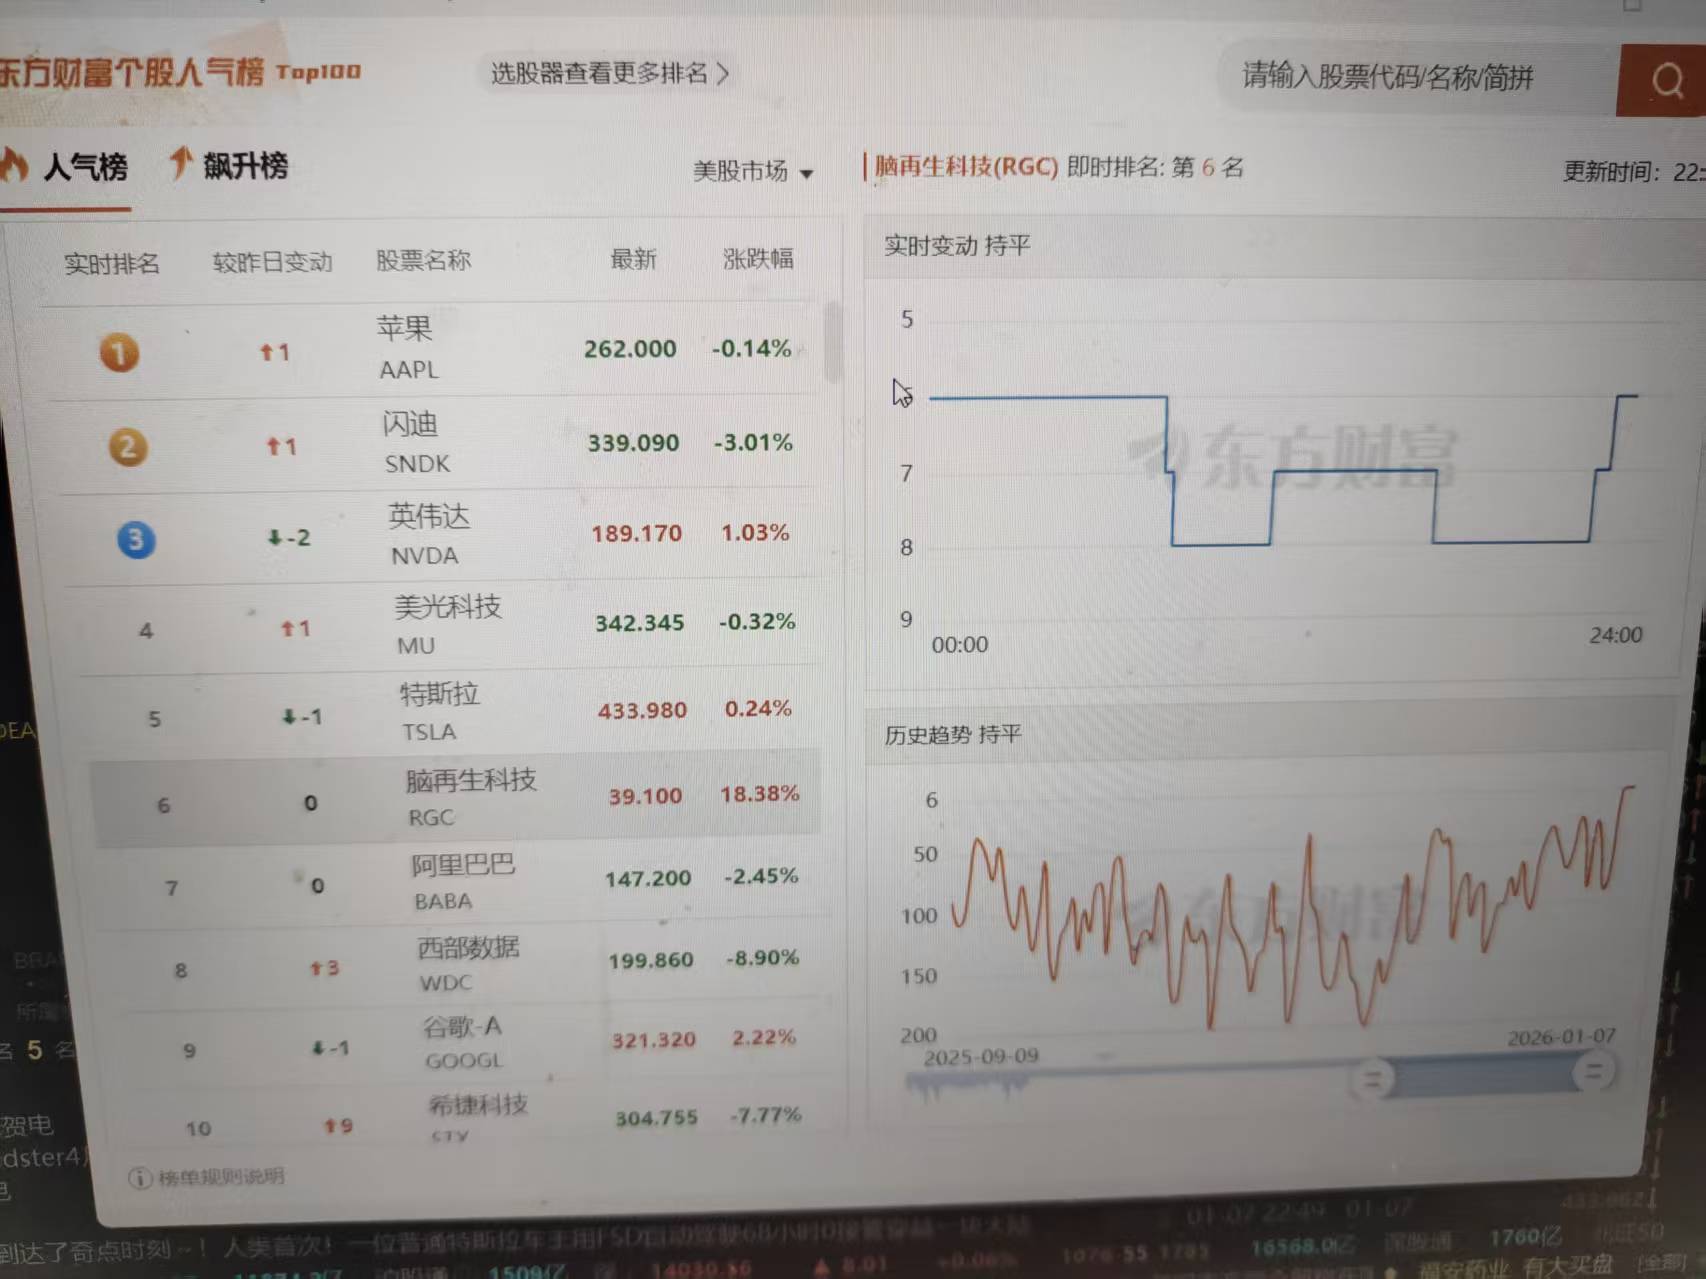1706x1279 pixels.
Task: Click the rank 2 gold badge icon
Action: tap(128, 447)
